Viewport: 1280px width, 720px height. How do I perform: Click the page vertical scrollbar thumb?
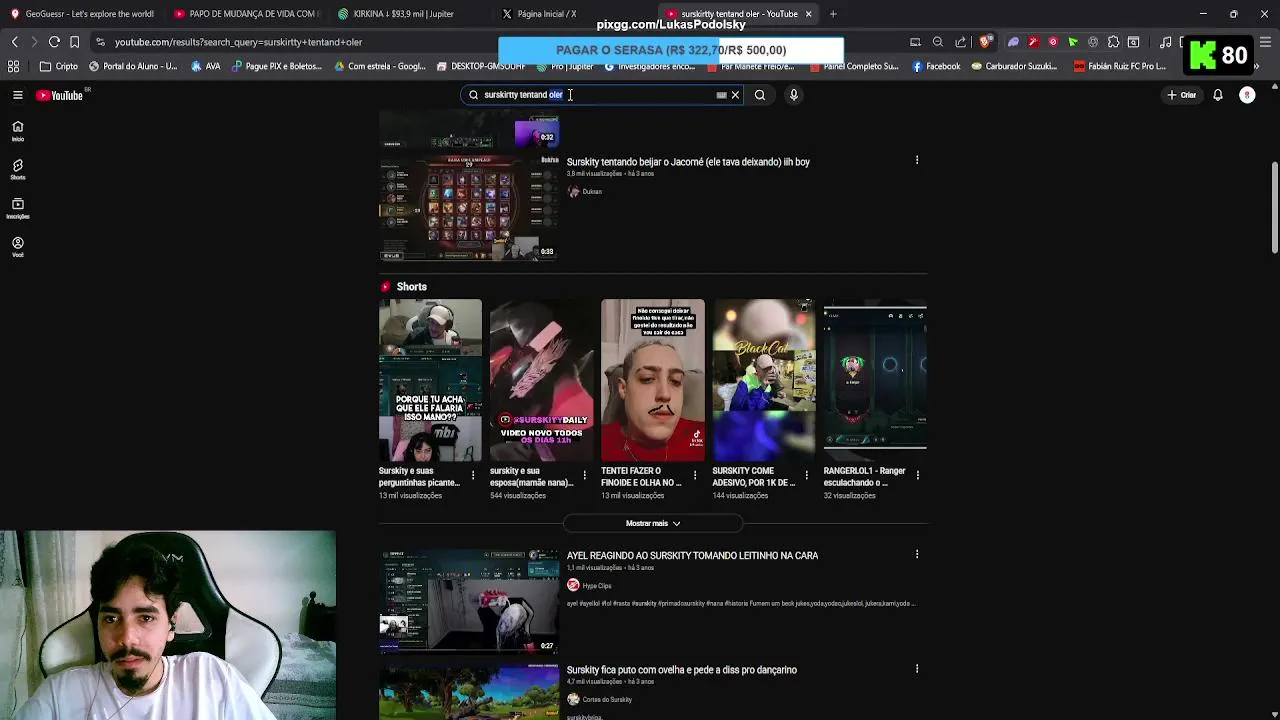pos(1274,208)
